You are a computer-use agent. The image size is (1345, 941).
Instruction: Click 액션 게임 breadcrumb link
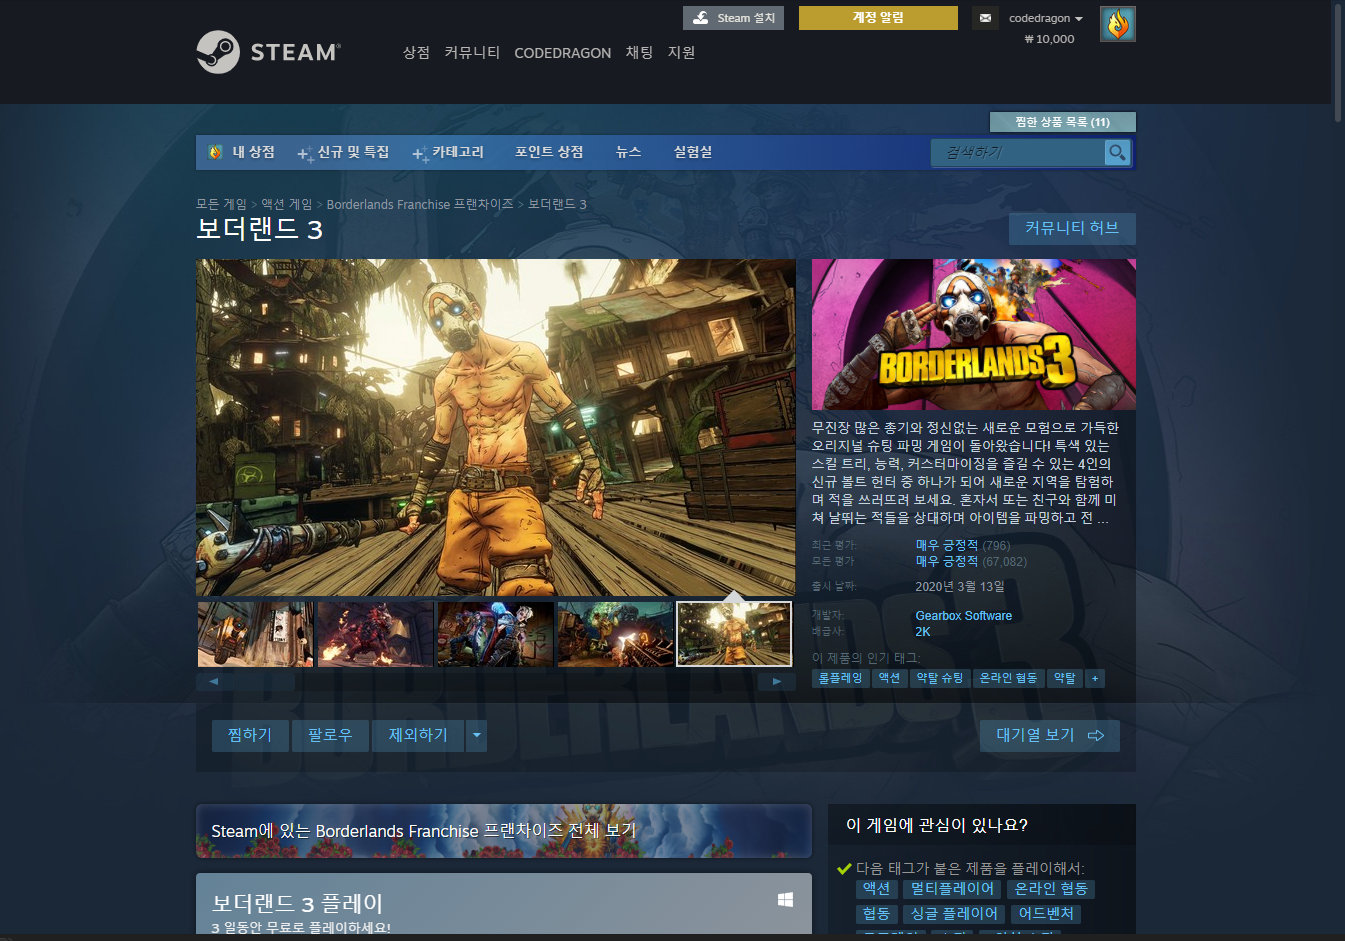click(287, 204)
